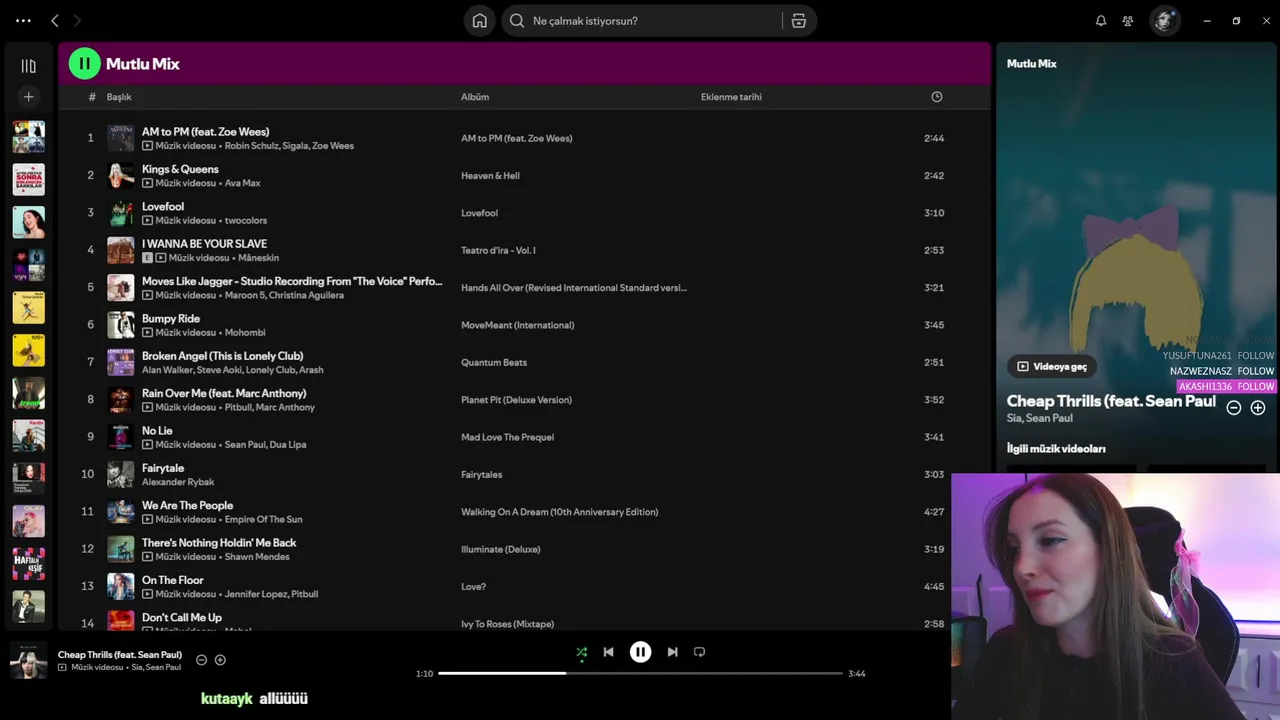Select 'I WANNA BE YOUR SLAVE' track
Viewport: 1280px width, 720px height.
point(204,243)
